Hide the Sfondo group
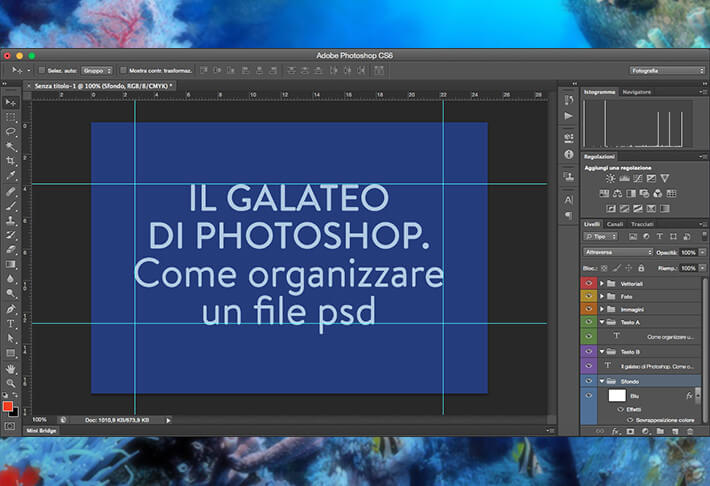The image size is (710, 486). 589,381
